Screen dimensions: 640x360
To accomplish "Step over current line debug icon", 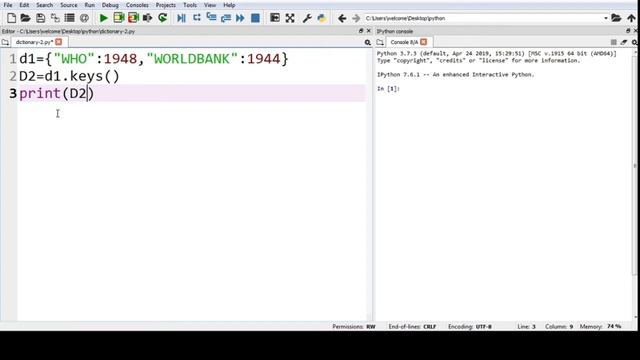I will coord(197,18).
